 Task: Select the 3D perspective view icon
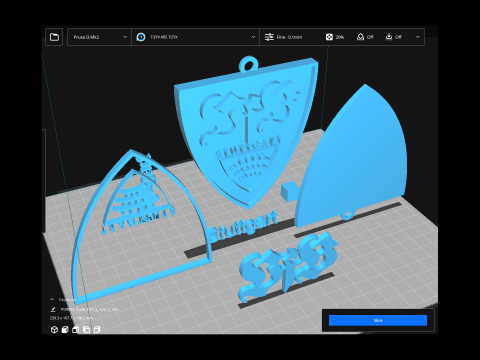(x=54, y=330)
